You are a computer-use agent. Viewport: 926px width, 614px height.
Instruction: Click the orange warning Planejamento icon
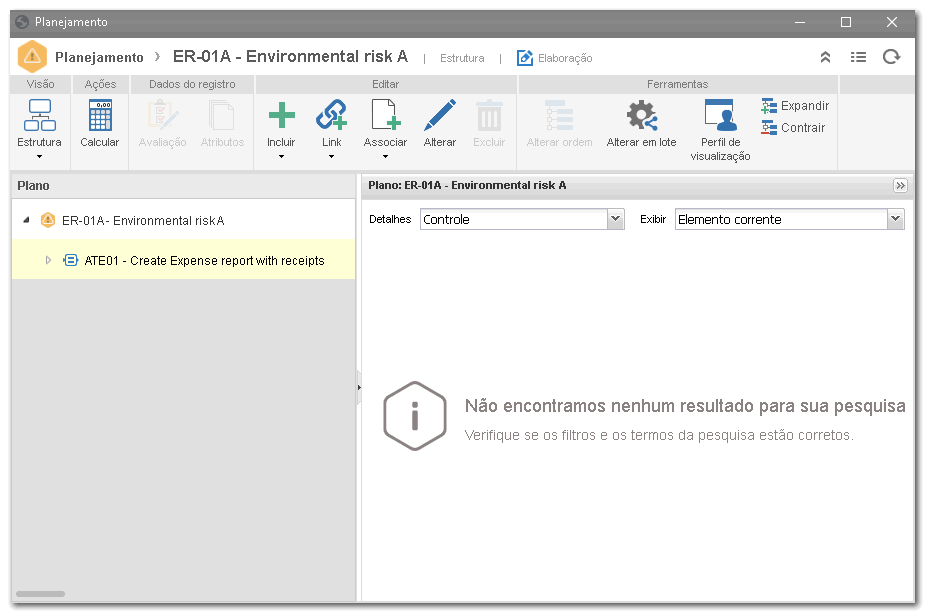[32, 57]
